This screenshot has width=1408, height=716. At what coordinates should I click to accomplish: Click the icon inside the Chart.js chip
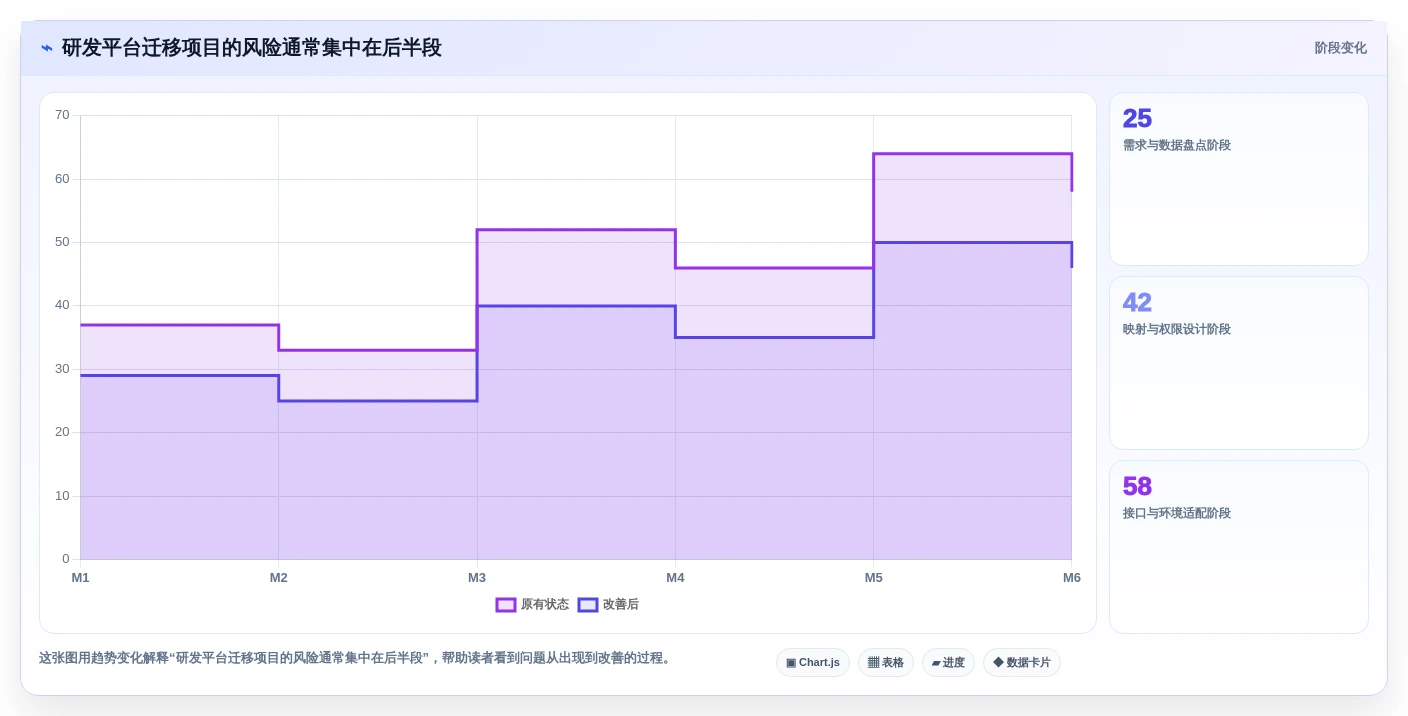pos(791,663)
